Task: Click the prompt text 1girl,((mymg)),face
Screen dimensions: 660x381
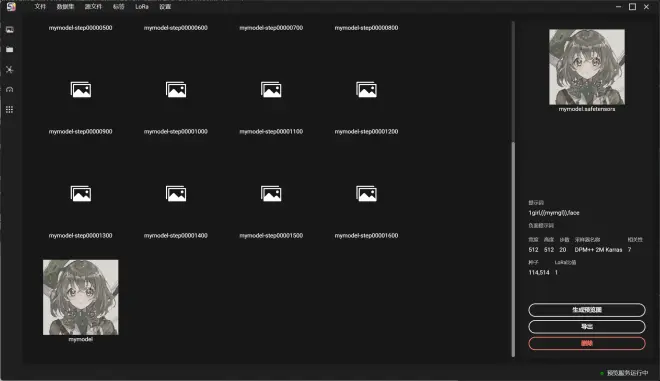Action: click(554, 213)
